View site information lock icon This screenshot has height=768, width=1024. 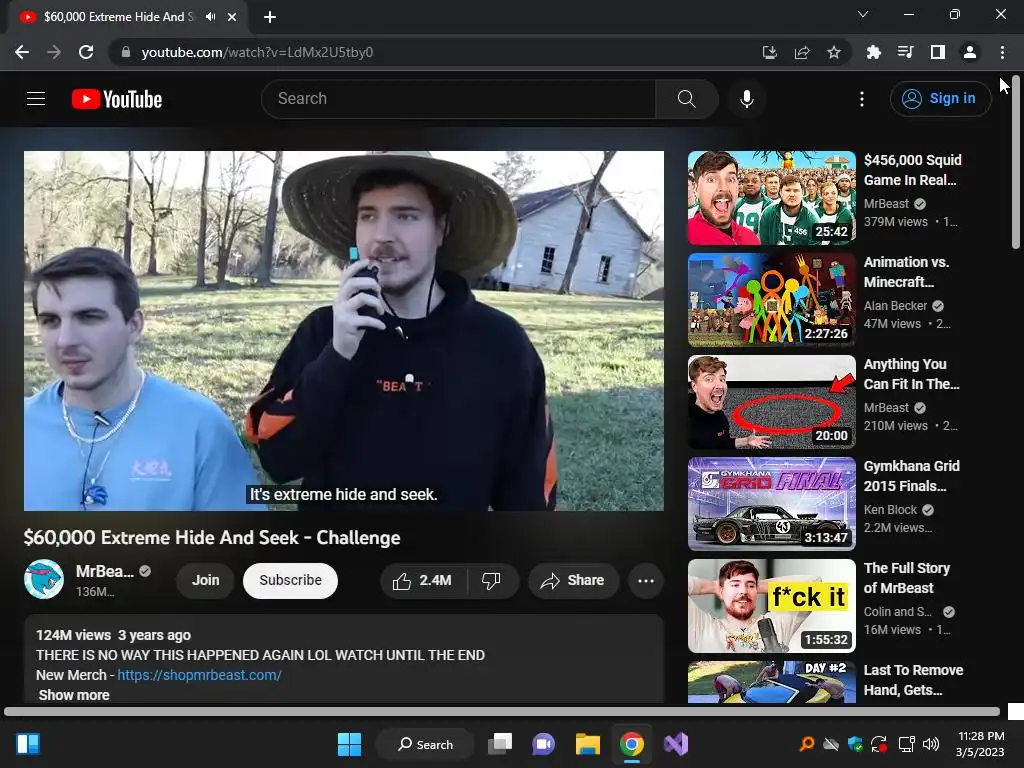point(126,52)
